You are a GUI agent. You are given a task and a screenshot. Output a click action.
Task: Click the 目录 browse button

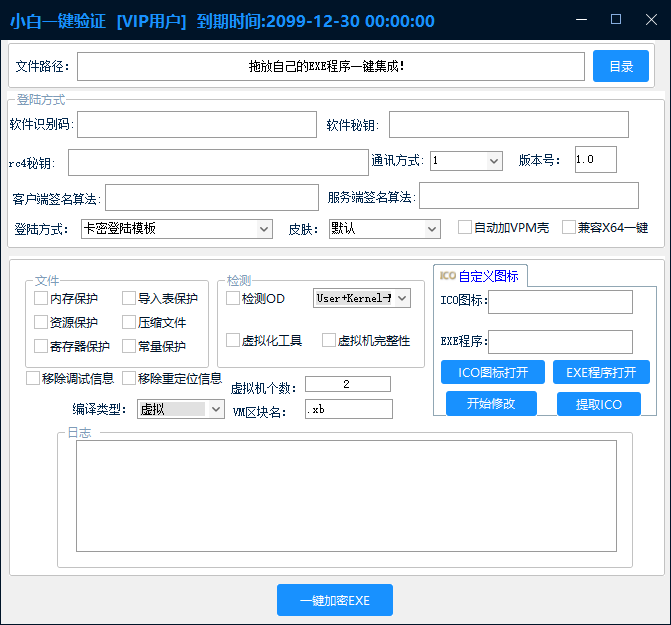[621, 67]
